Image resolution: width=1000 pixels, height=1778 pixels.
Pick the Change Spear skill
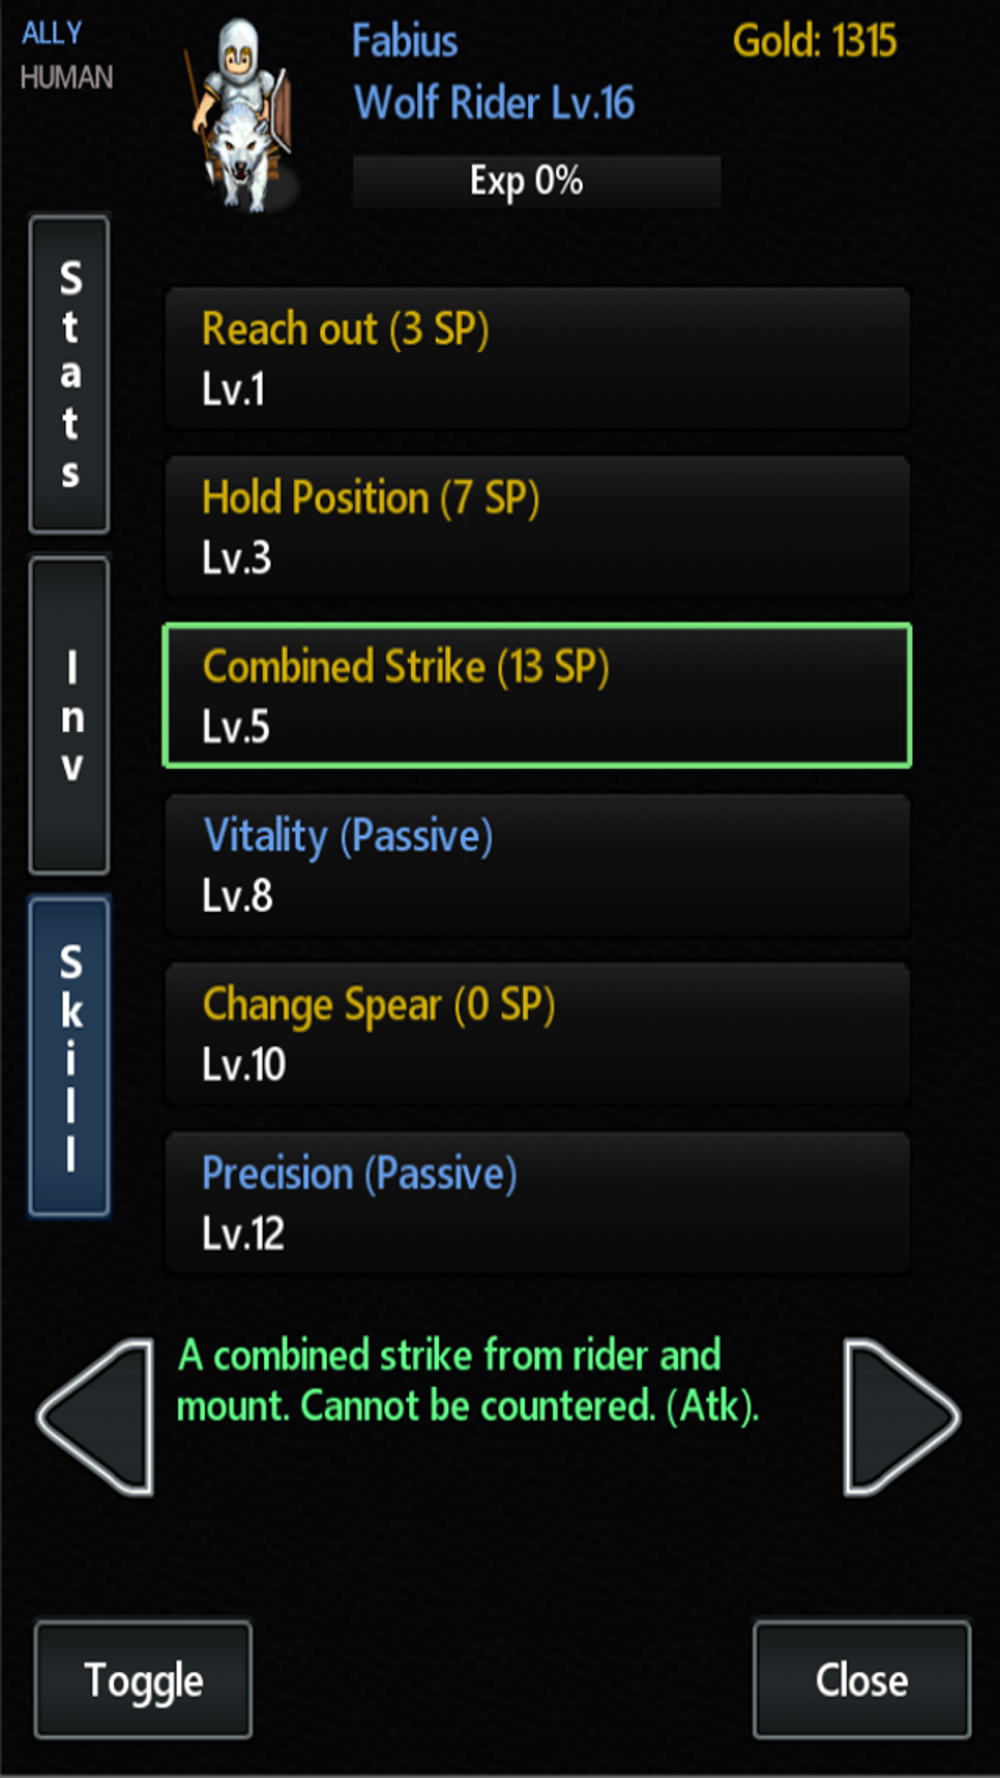pos(537,1034)
